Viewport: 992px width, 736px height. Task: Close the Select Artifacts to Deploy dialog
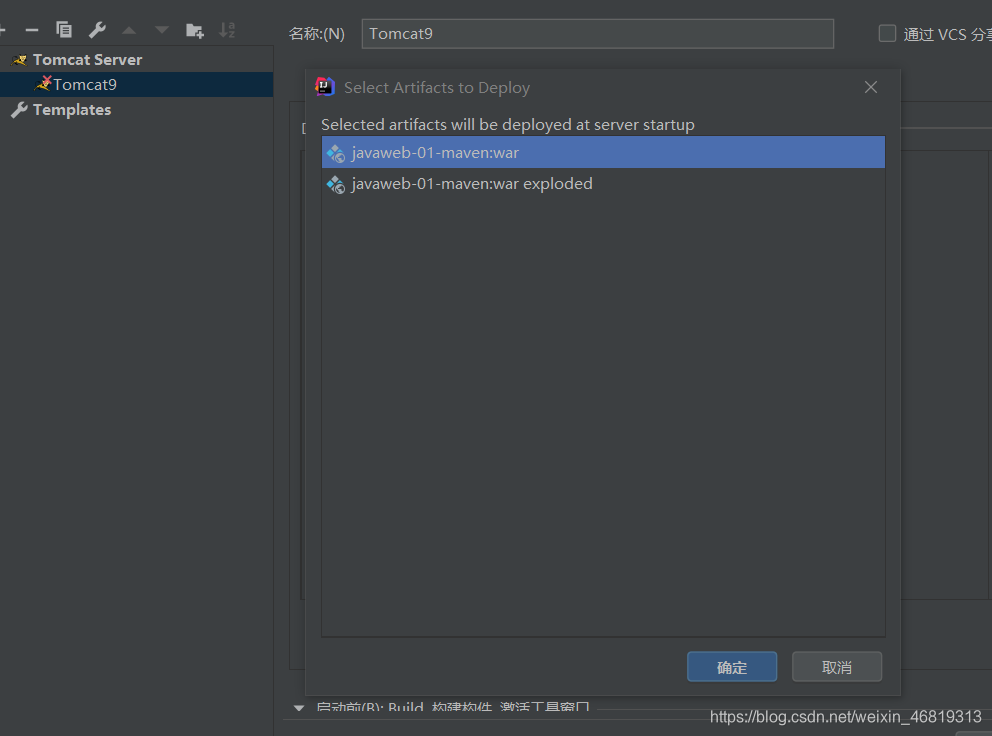[871, 87]
